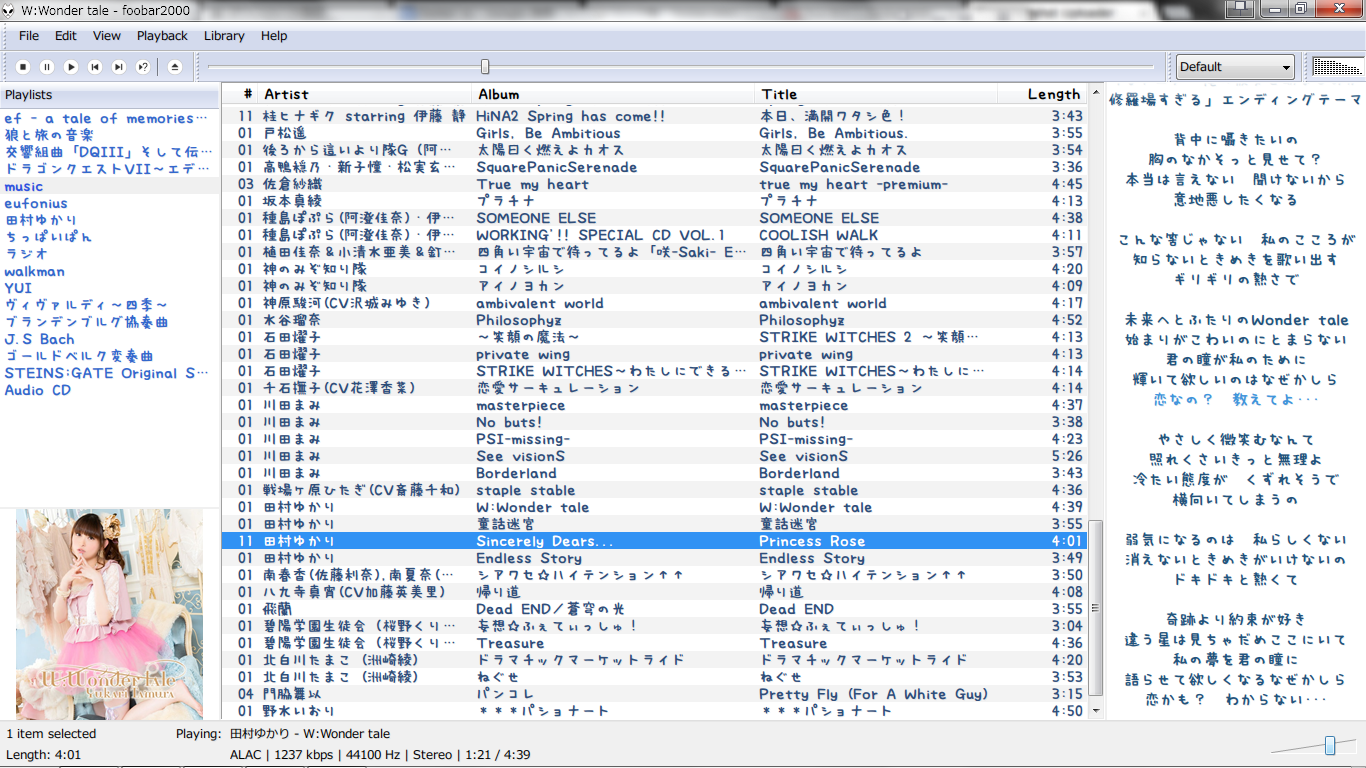The width and height of the screenshot is (1366, 768).
Task: Select the 'No buts!' track title
Action: [792, 422]
